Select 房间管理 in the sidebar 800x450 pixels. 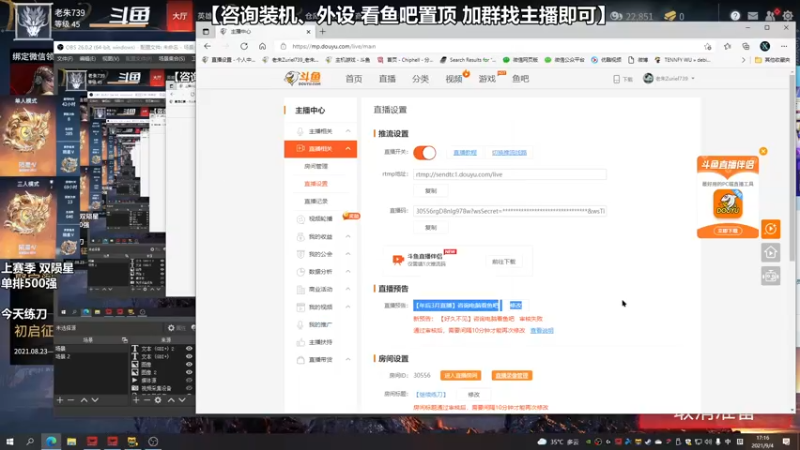pos(316,166)
